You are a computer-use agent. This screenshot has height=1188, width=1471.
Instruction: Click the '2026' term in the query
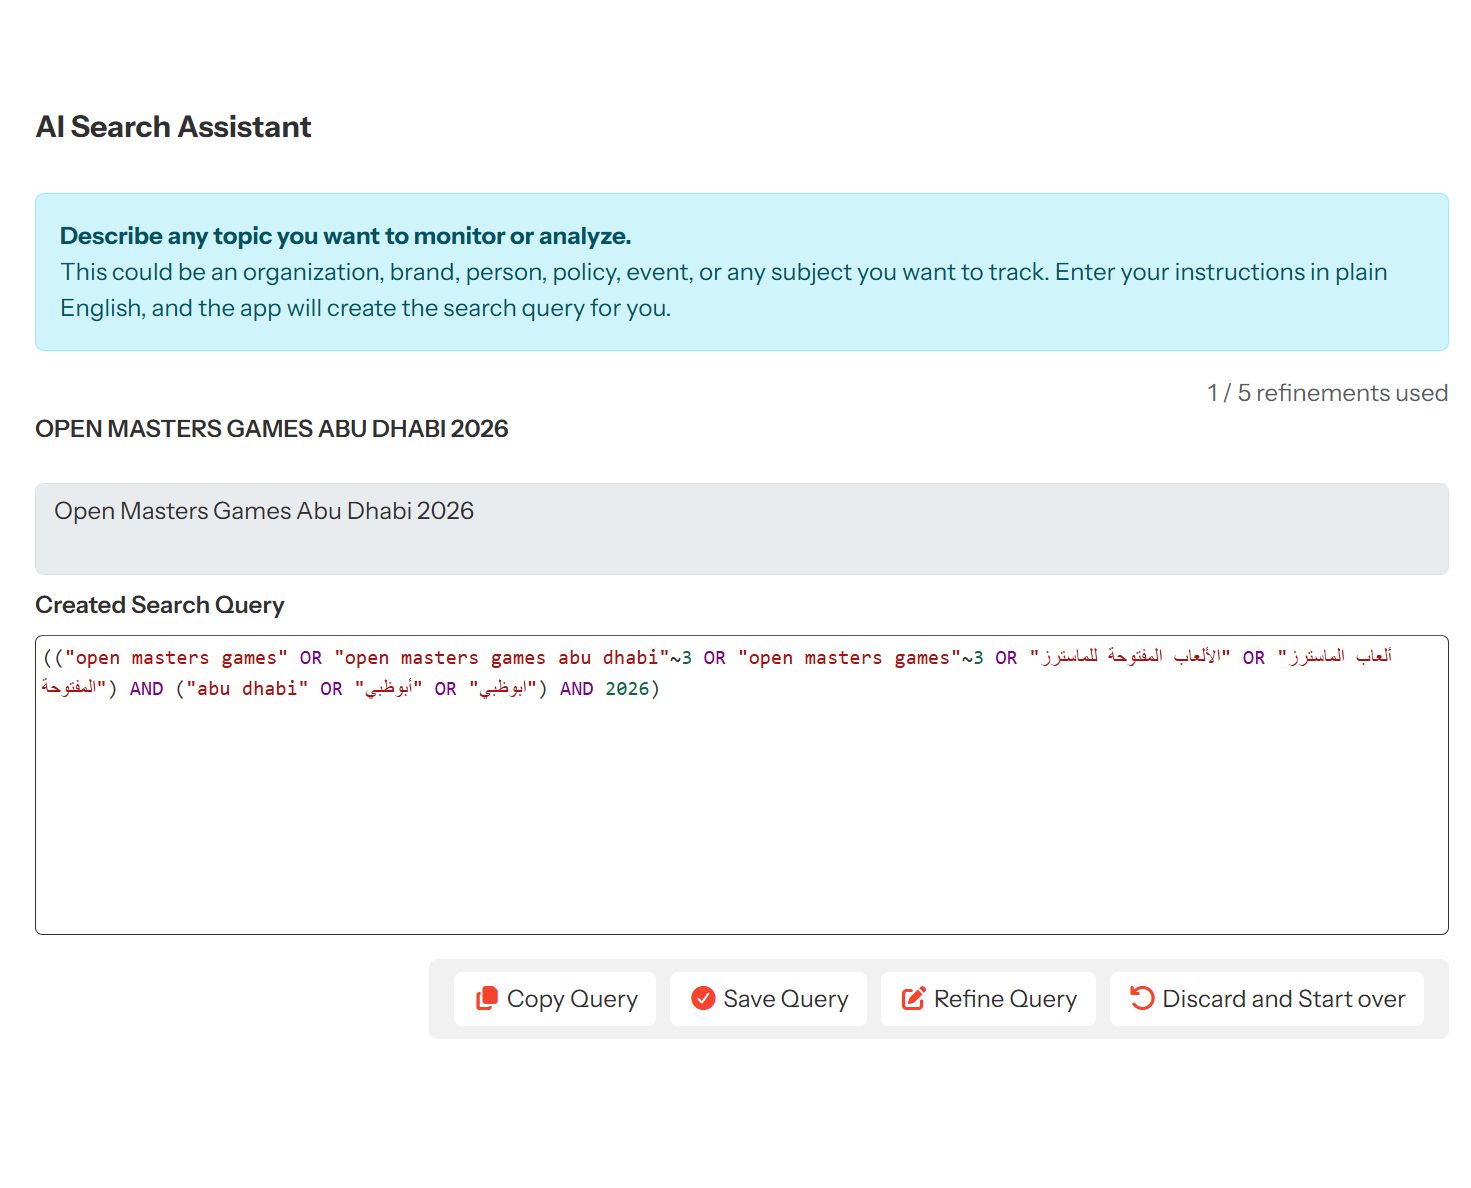point(627,689)
